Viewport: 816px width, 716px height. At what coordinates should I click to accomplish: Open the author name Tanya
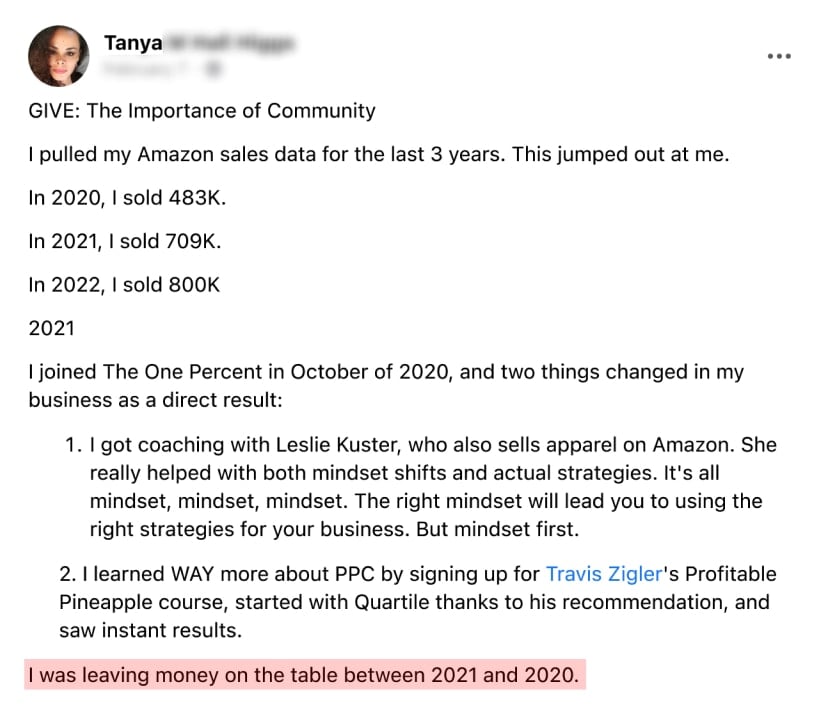[133, 43]
